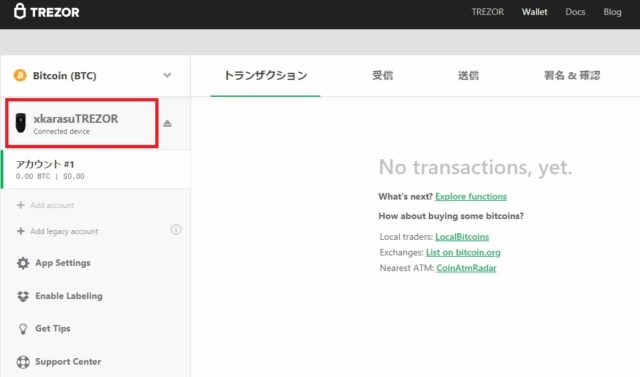
Task: Click Add legacy account
Action: (64, 231)
